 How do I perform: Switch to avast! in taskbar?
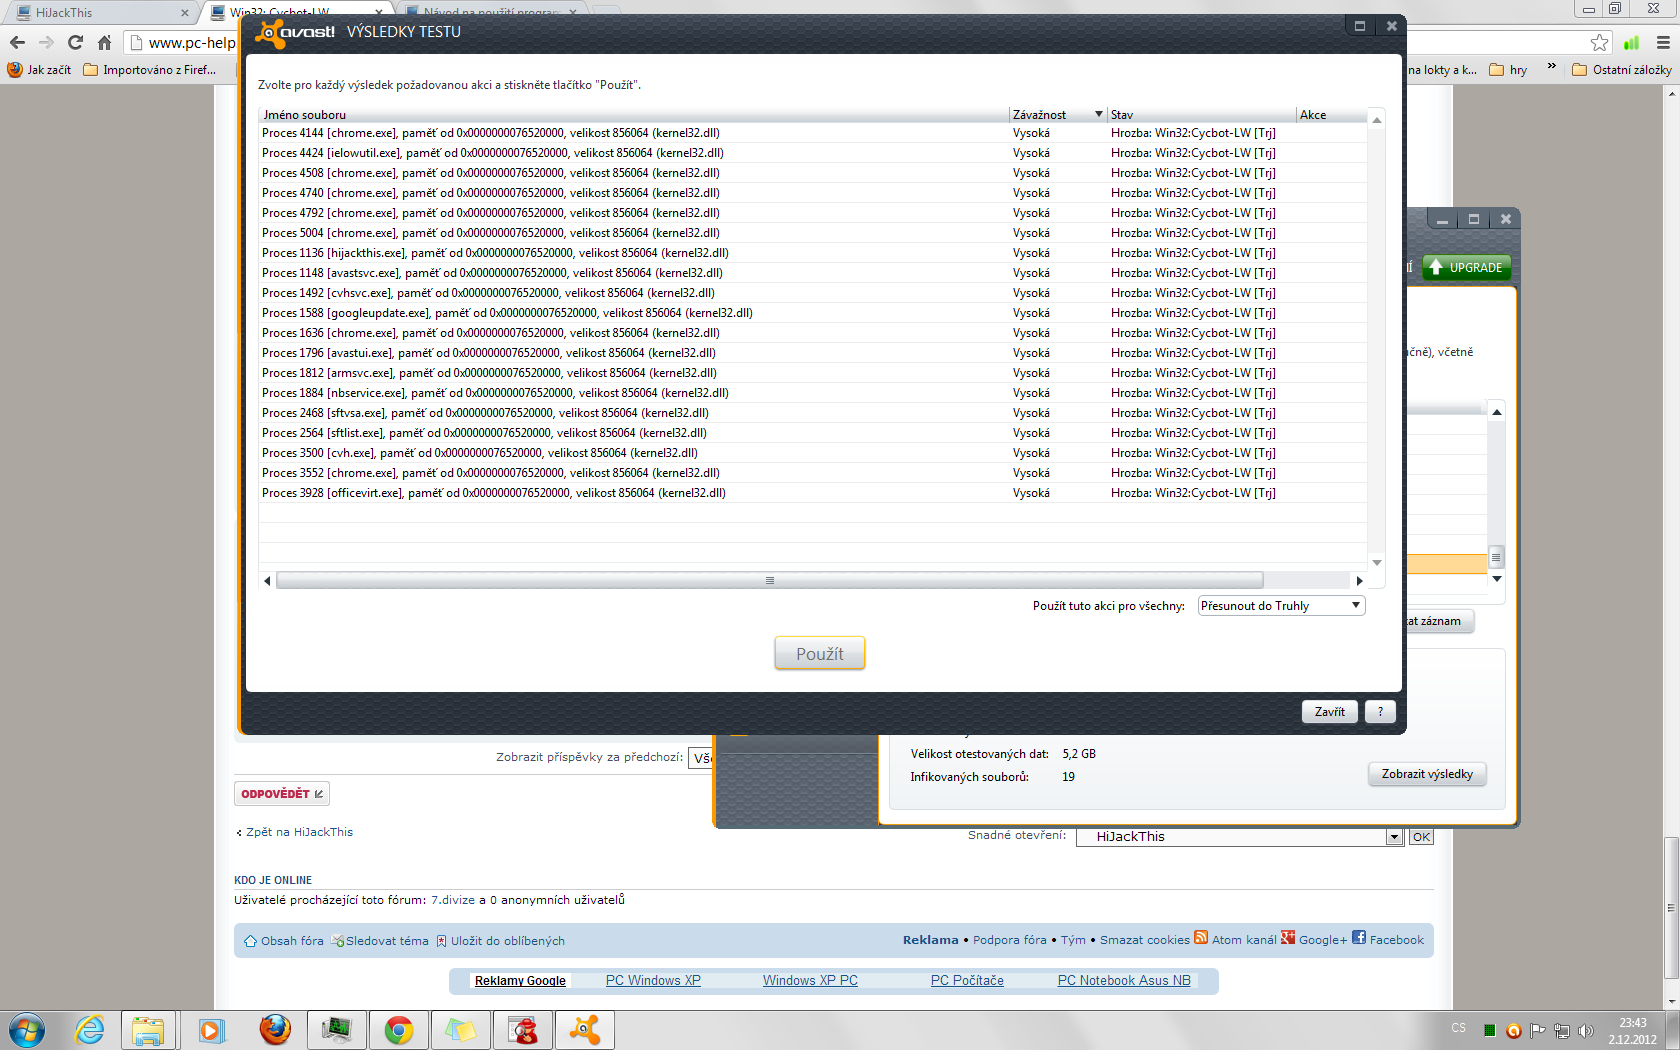585,1030
